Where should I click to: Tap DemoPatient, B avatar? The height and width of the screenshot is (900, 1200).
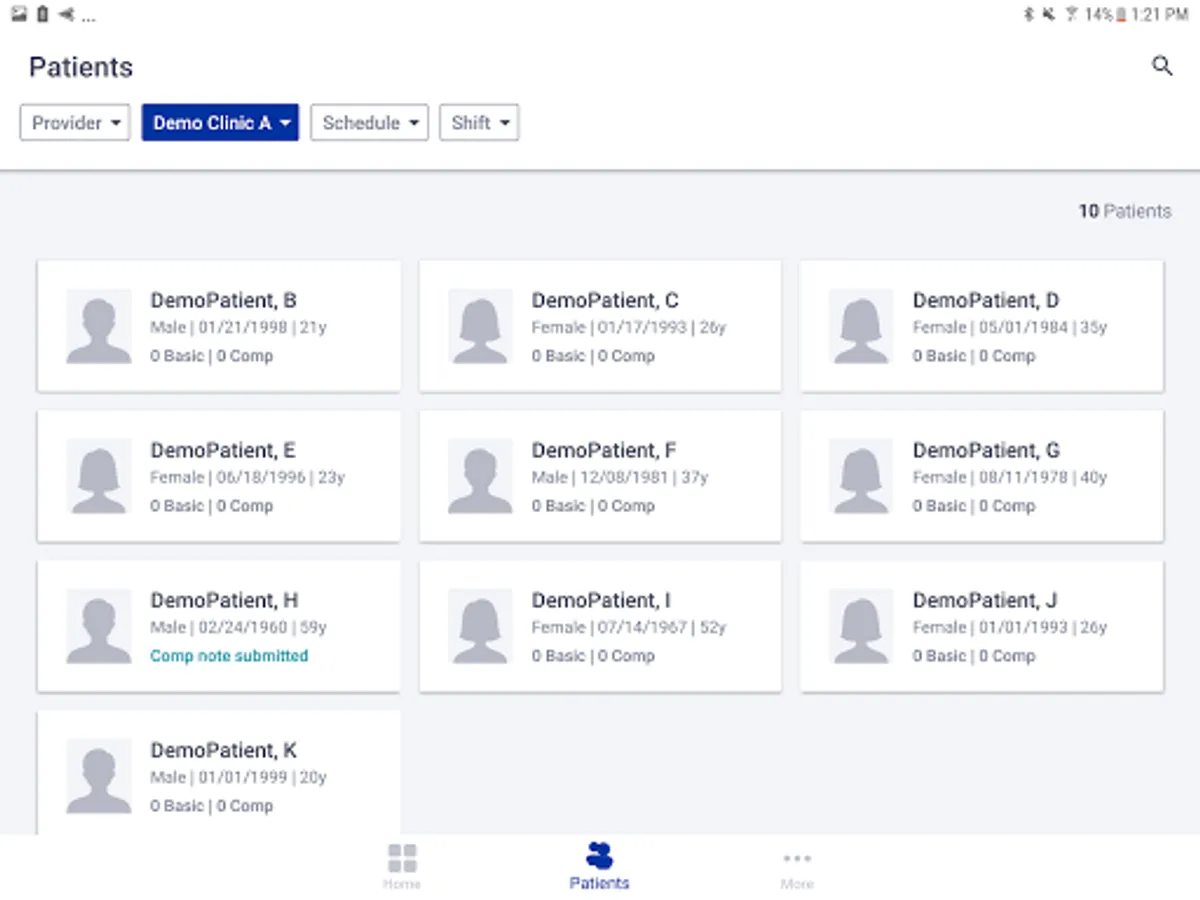[99, 326]
